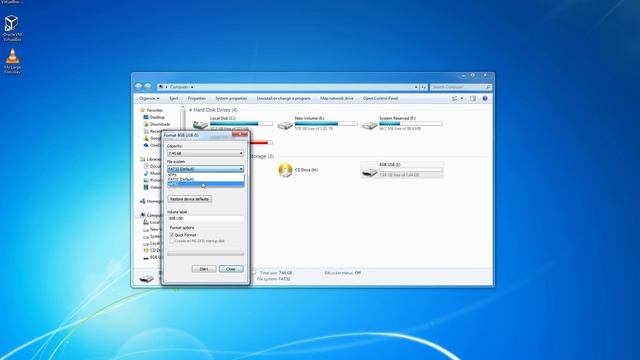Select the CD Drive (H:) disc icon

[x=285, y=170]
